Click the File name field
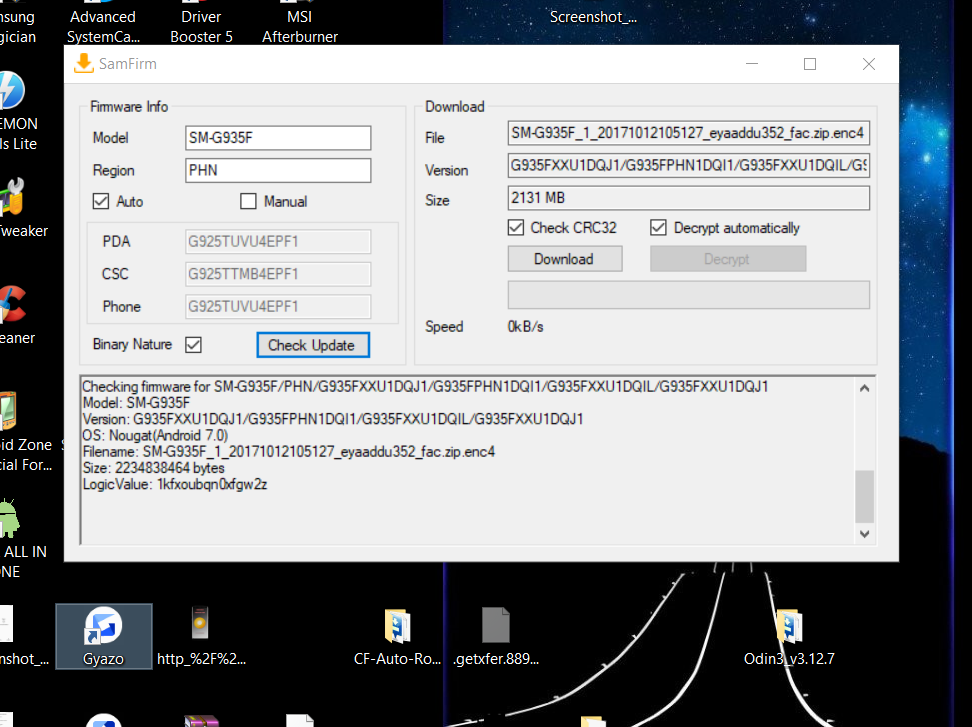The width and height of the screenshot is (972, 727). point(689,133)
